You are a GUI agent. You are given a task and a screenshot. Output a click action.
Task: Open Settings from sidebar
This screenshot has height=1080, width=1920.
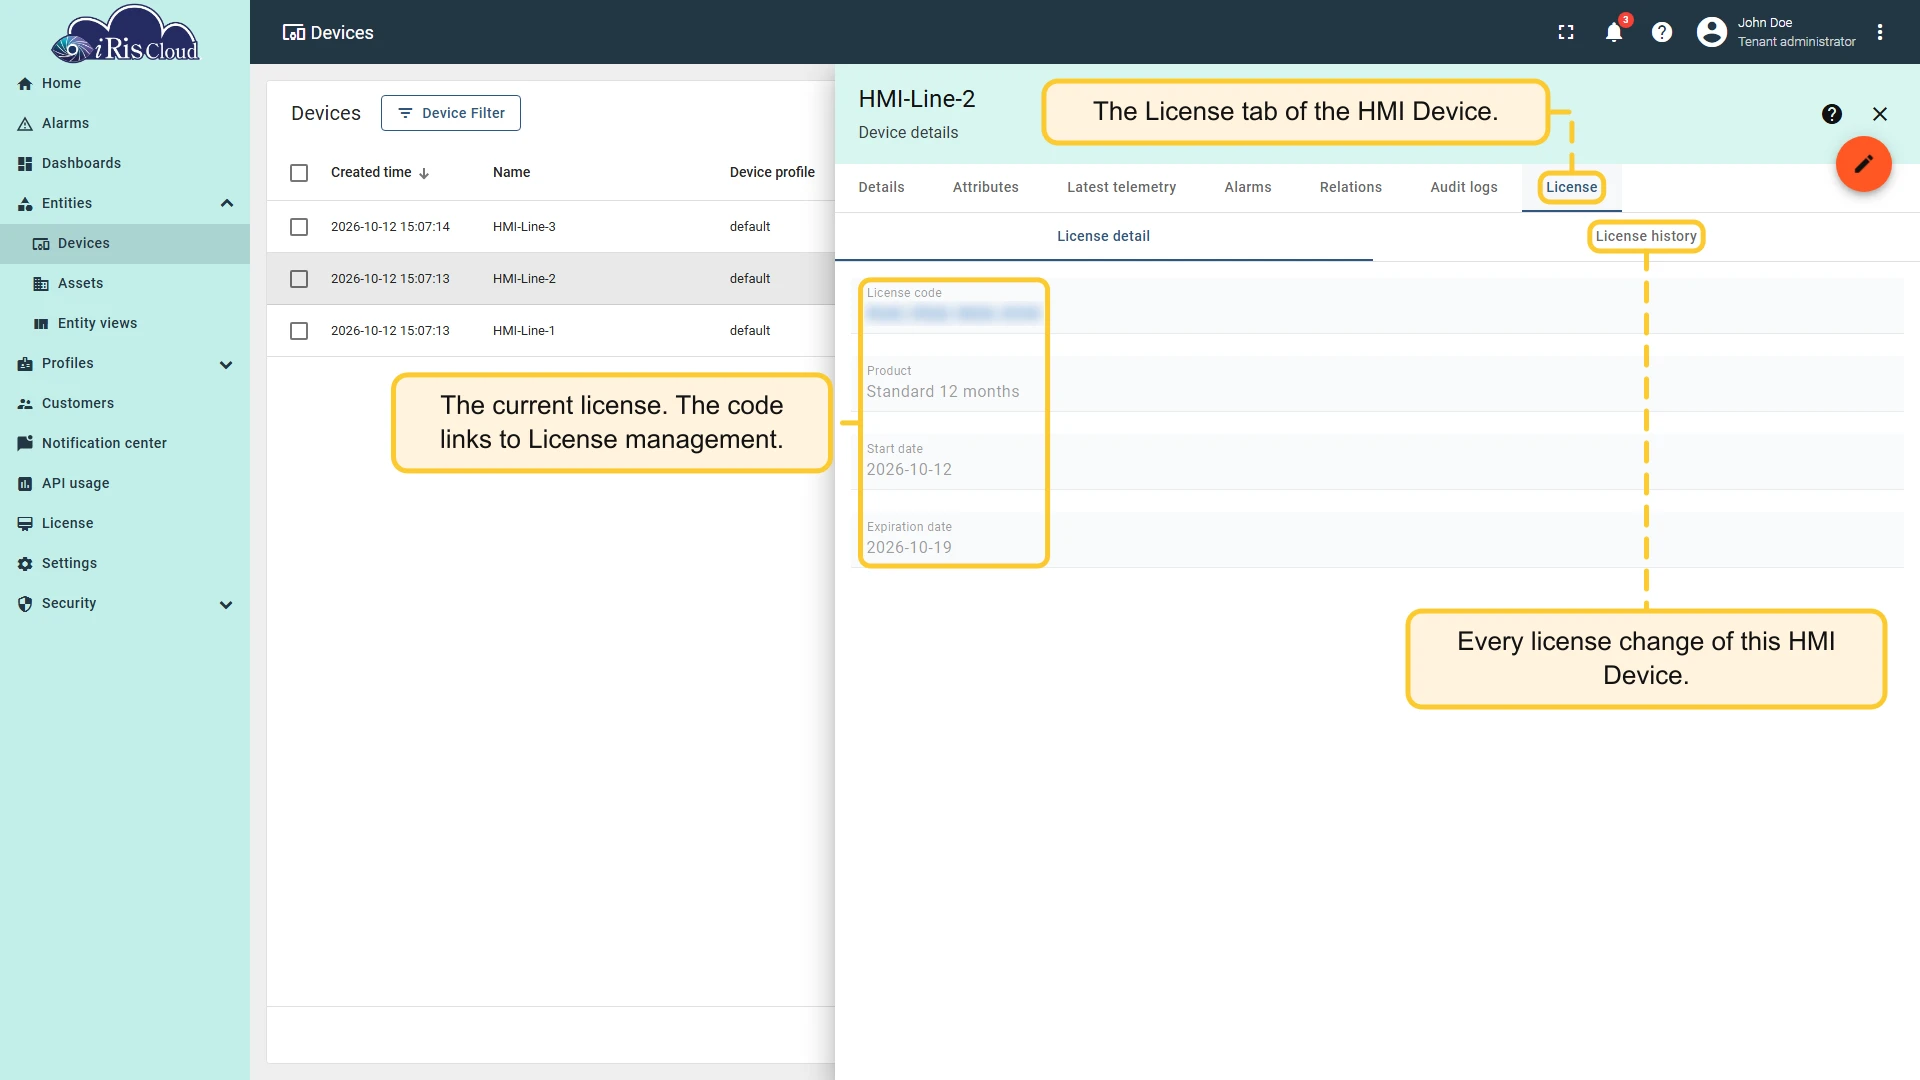click(x=125, y=563)
